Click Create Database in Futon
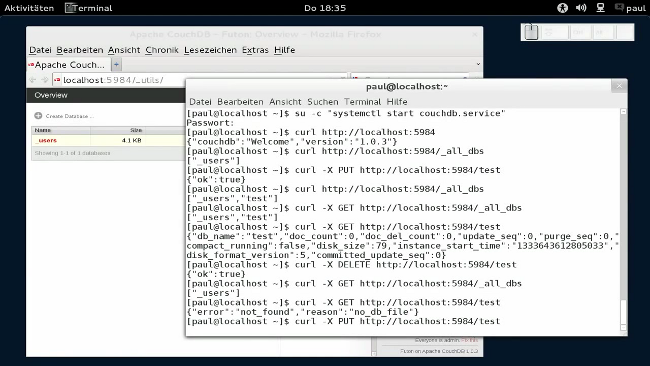650x366 pixels. [x=70, y=116]
